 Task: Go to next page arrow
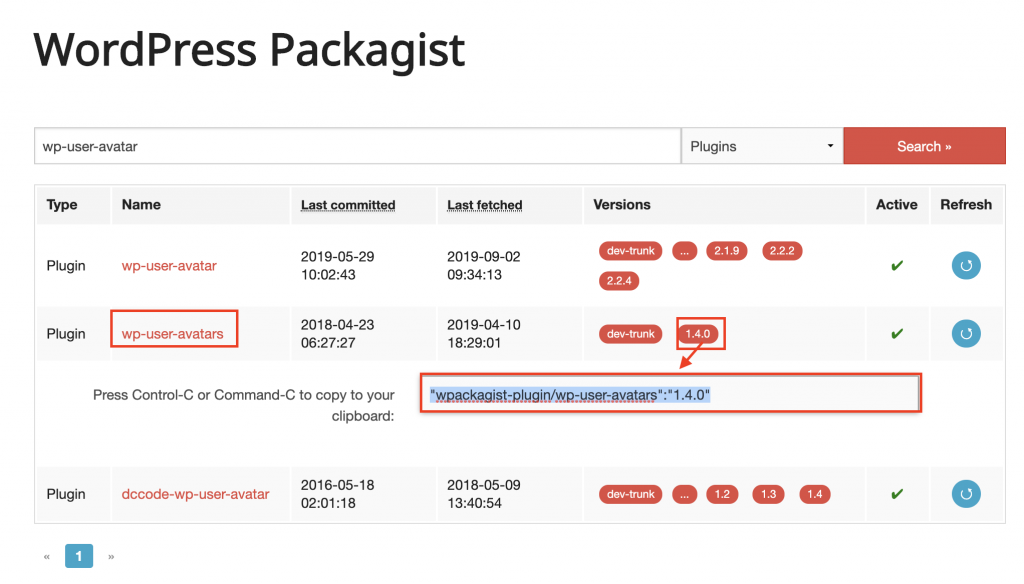tap(111, 557)
